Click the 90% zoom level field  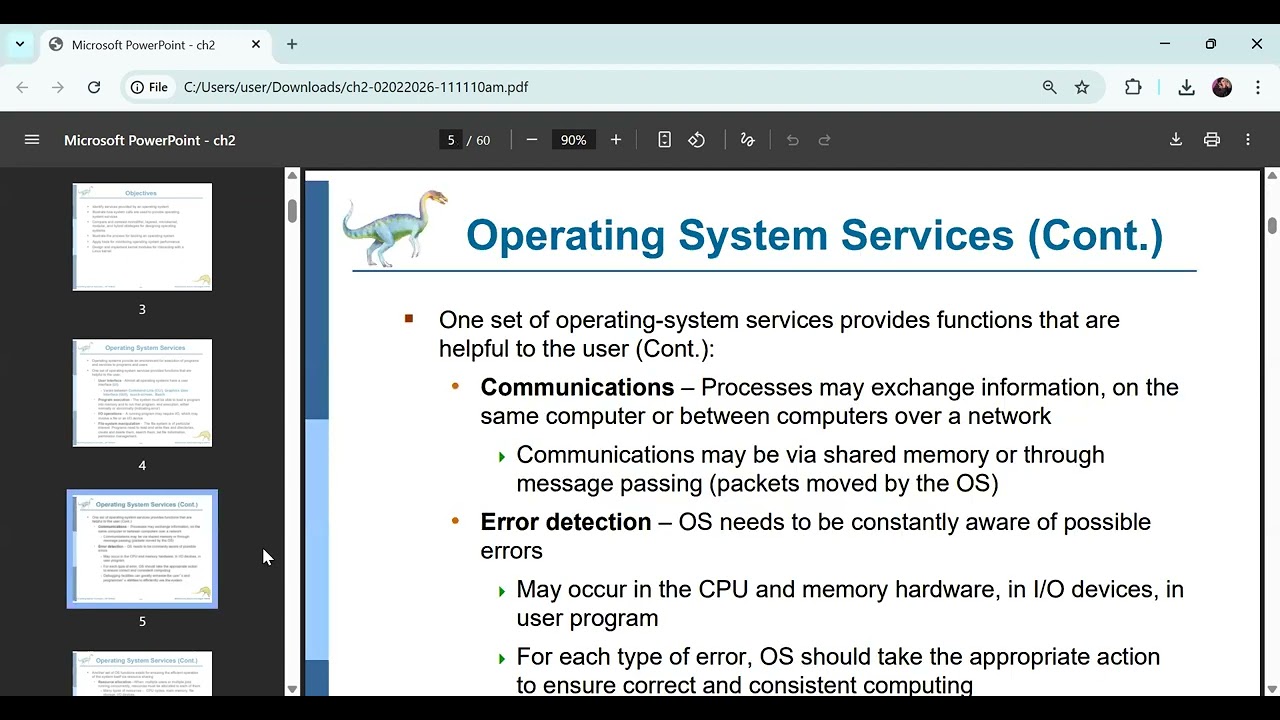click(573, 140)
